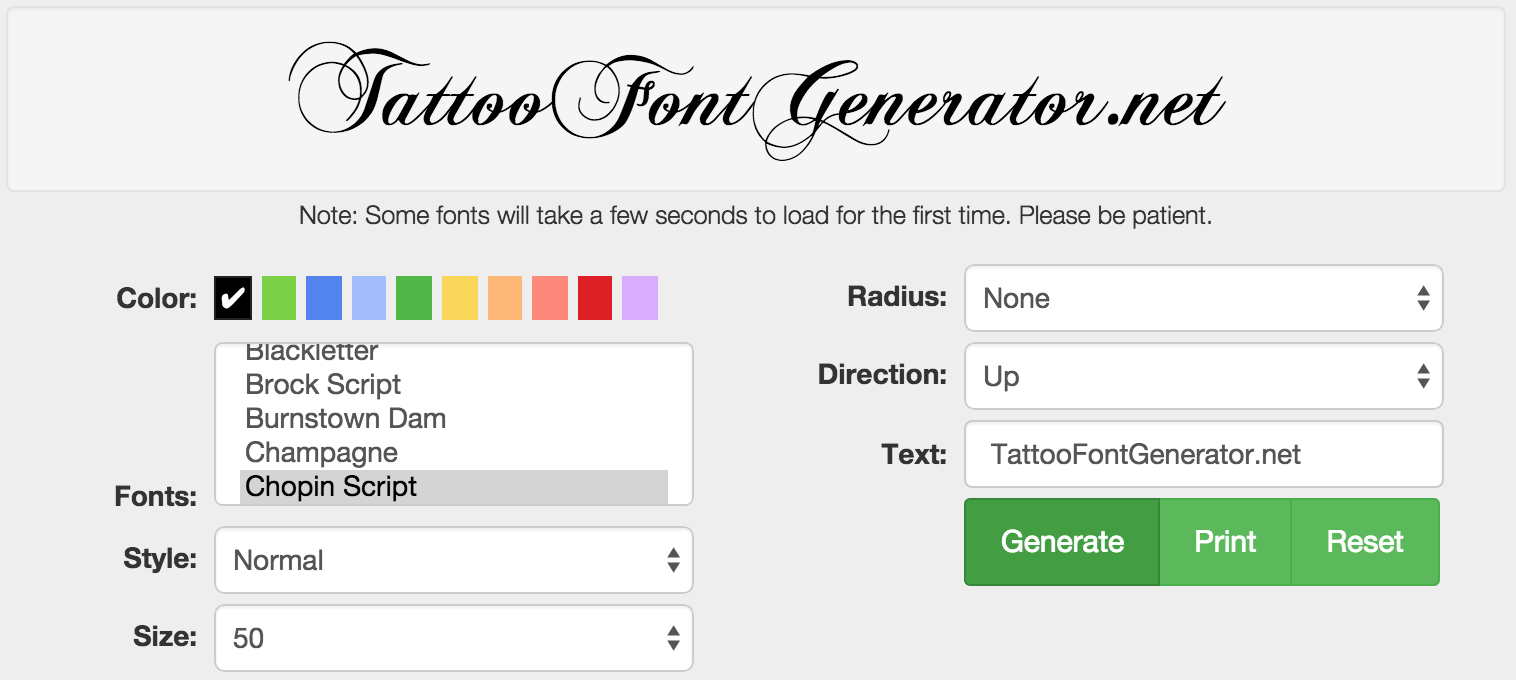Select the light periwinkle color swatch
Image resolution: width=1516 pixels, height=680 pixels.
368,298
